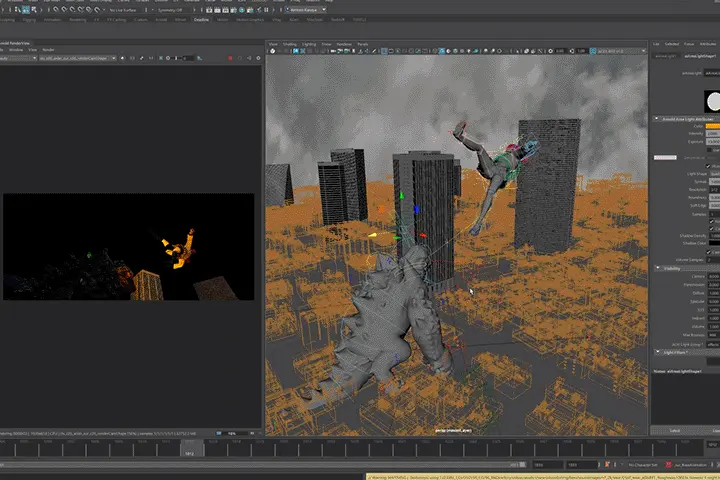
Task: Click the red anim layer icon in range bar
Action: (x=668, y=465)
